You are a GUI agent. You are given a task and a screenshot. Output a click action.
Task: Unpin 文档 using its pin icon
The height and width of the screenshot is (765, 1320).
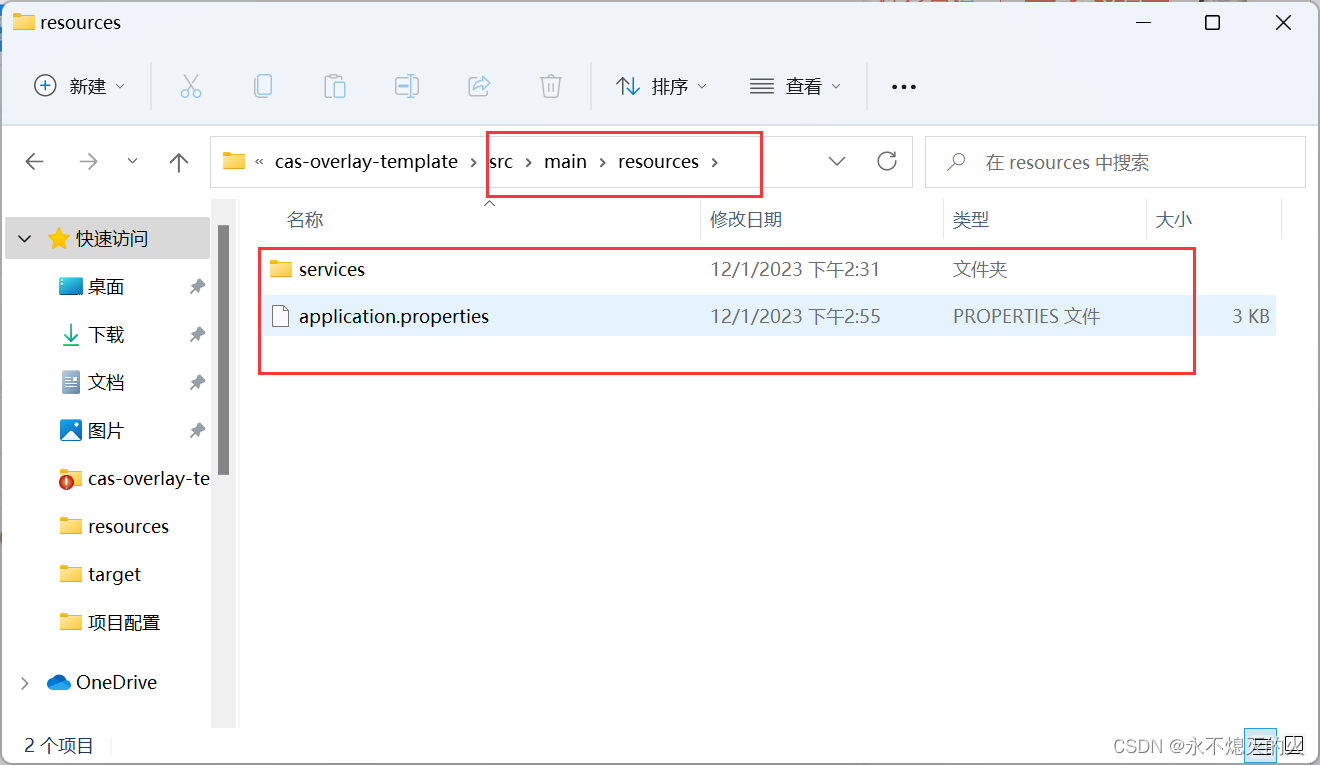(x=197, y=383)
